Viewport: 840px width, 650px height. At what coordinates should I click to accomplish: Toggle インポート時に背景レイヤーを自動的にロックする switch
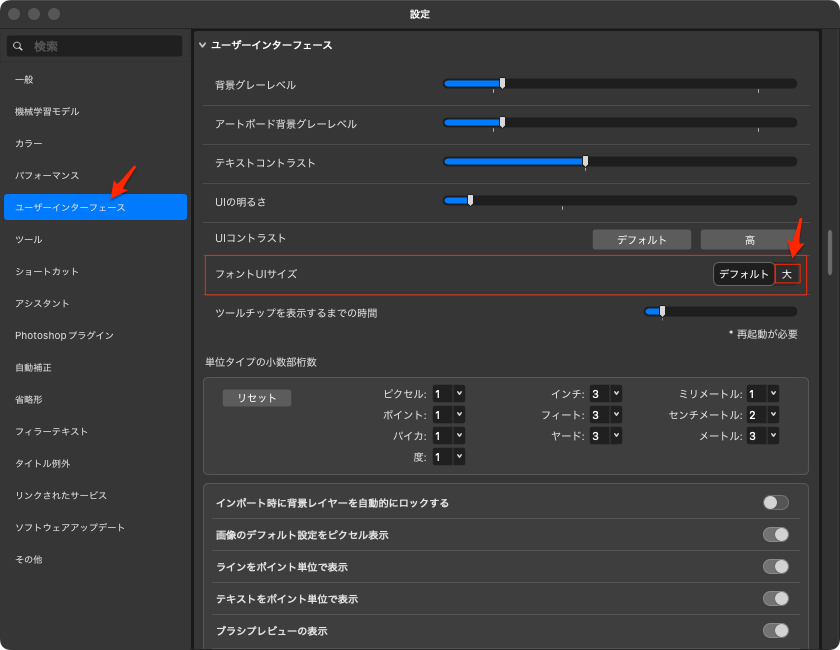point(775,502)
